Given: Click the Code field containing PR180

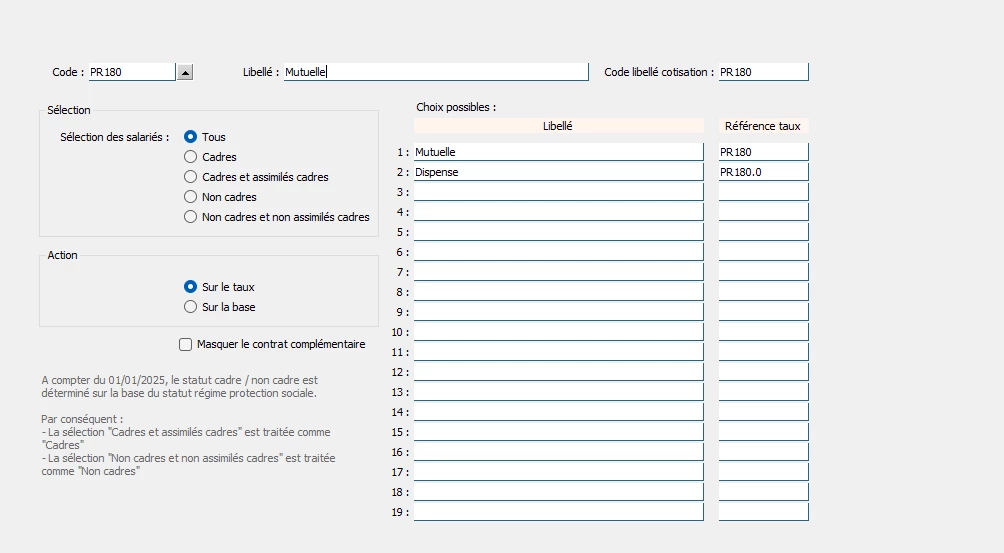Looking at the screenshot, I should click(131, 72).
